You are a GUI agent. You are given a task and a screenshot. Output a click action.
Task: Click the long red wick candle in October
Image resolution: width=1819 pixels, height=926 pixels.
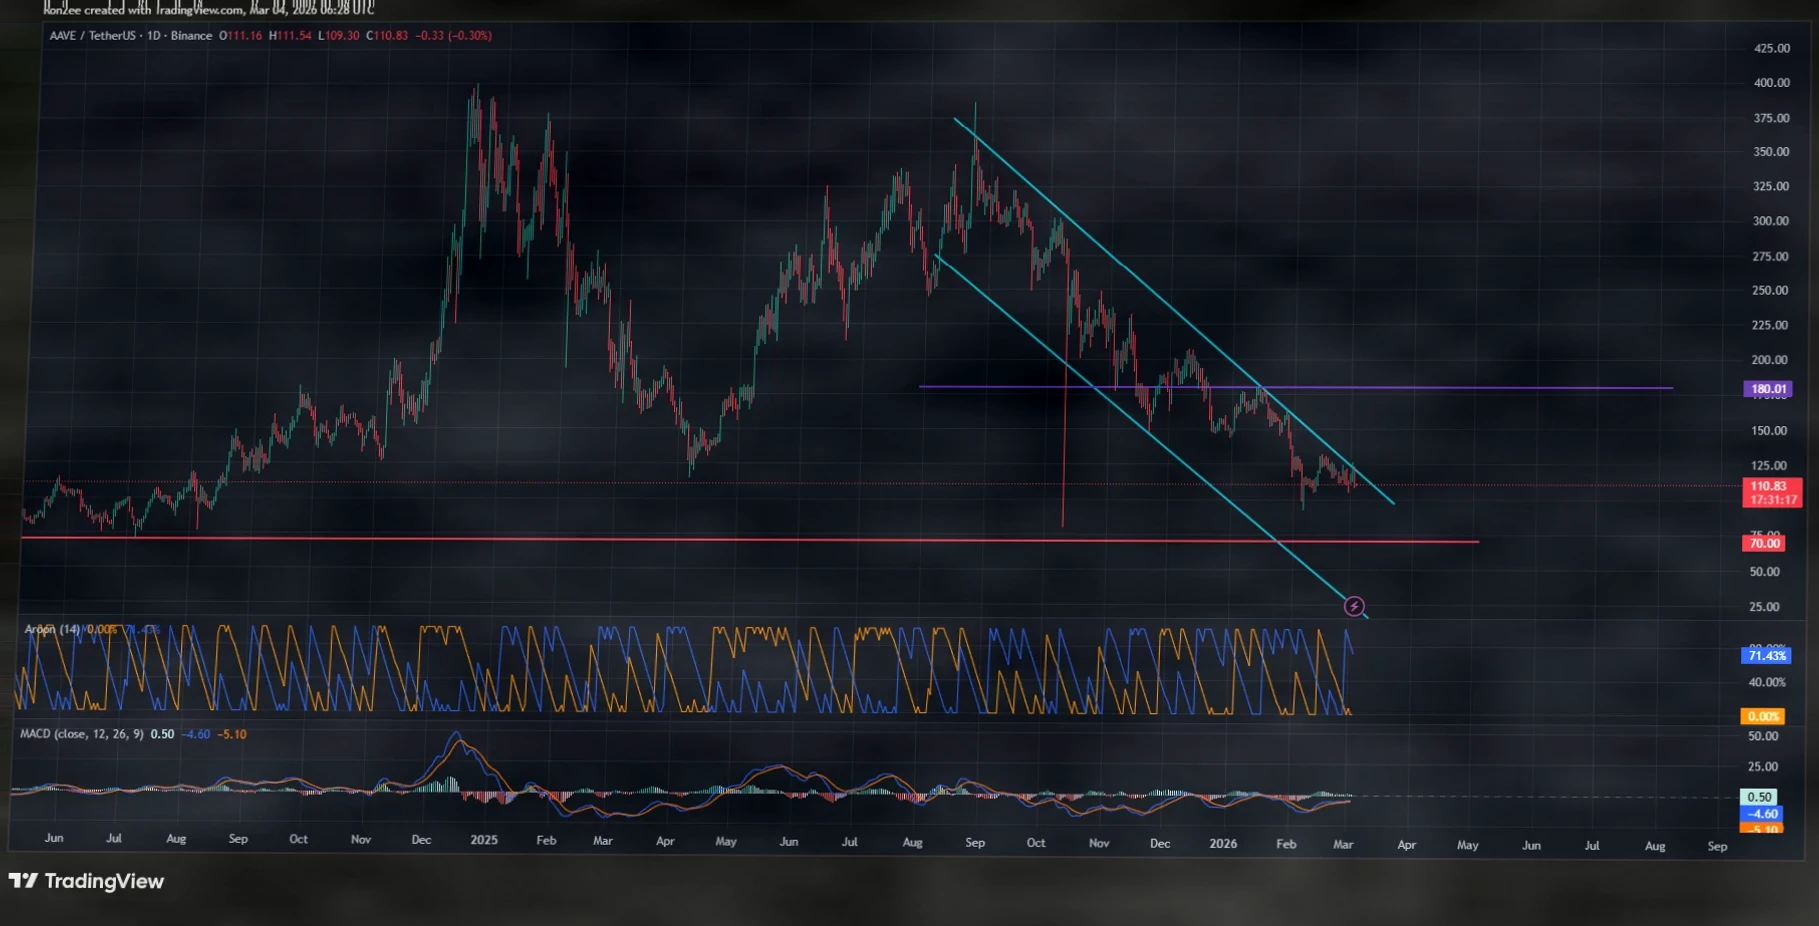point(1063,450)
